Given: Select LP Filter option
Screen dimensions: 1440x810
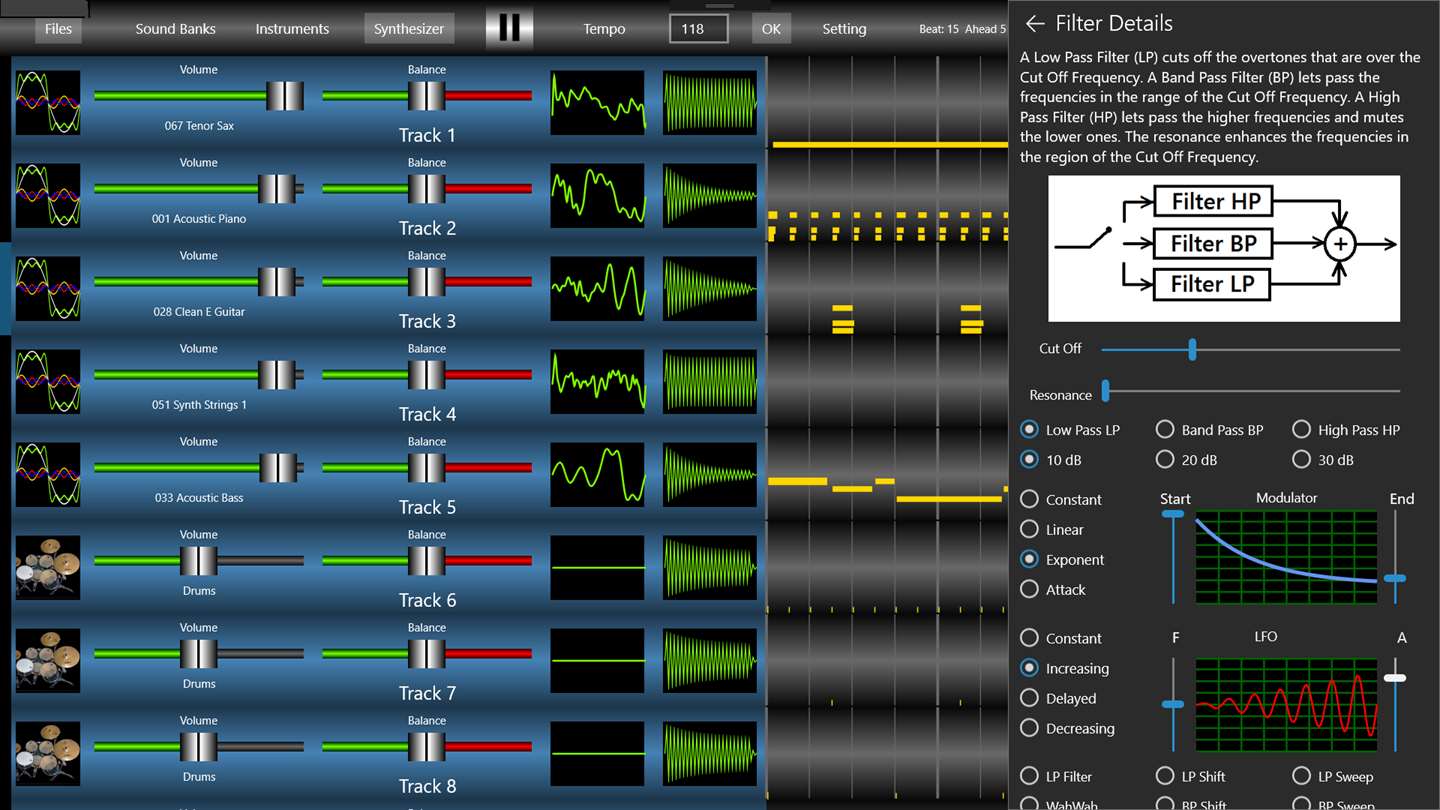Looking at the screenshot, I should 1056,776.
